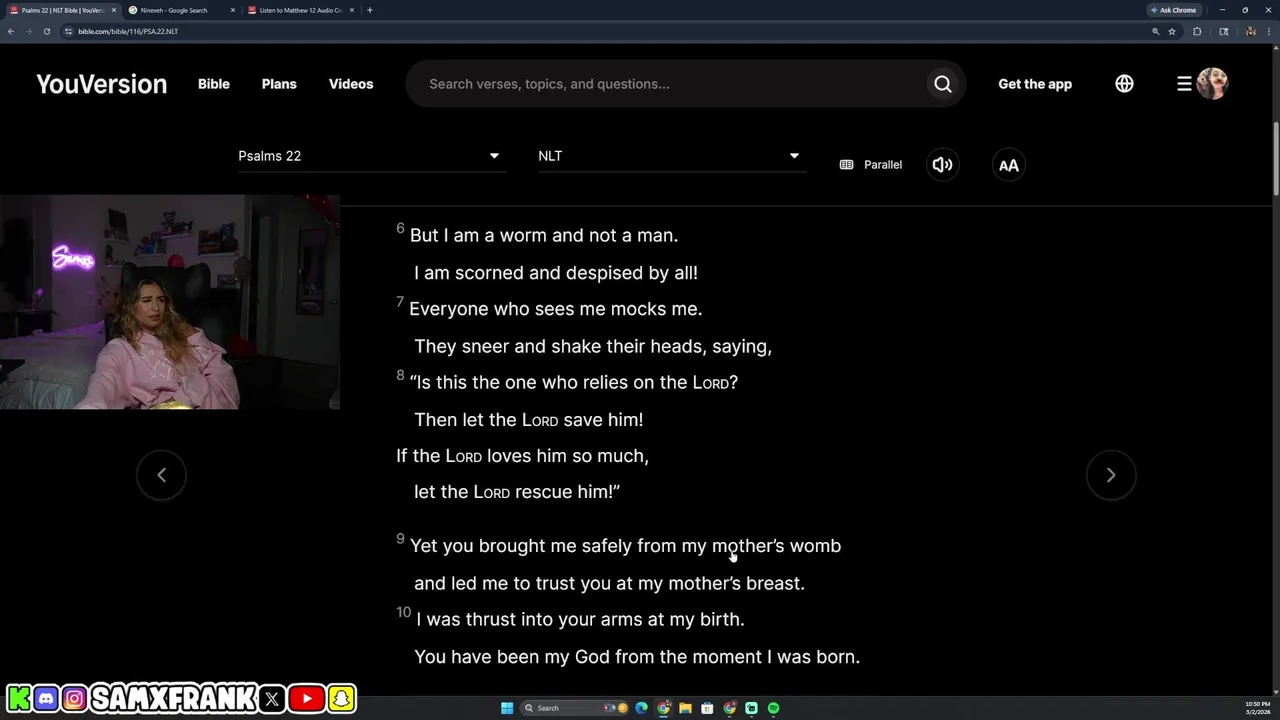Click the search magnifier button
Viewport: 1280px width, 720px height.
943,84
